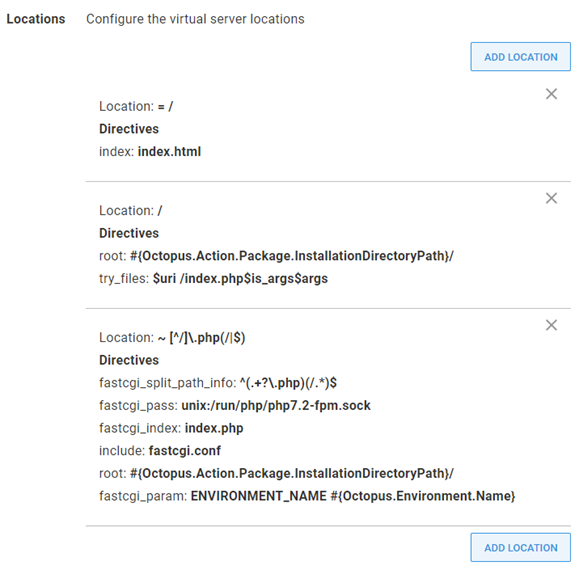
Task: Delete the '/' location using its X icon
Action: [551, 198]
